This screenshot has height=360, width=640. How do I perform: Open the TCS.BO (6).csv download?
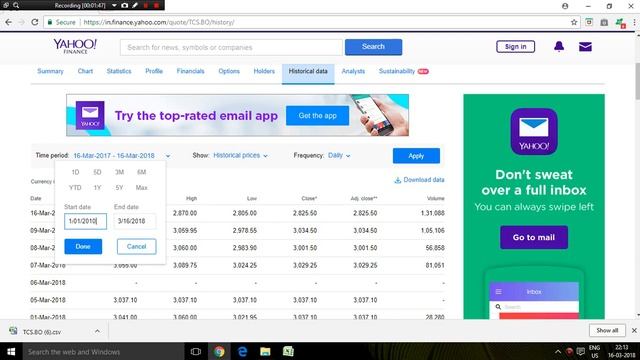pyautogui.click(x=41, y=332)
